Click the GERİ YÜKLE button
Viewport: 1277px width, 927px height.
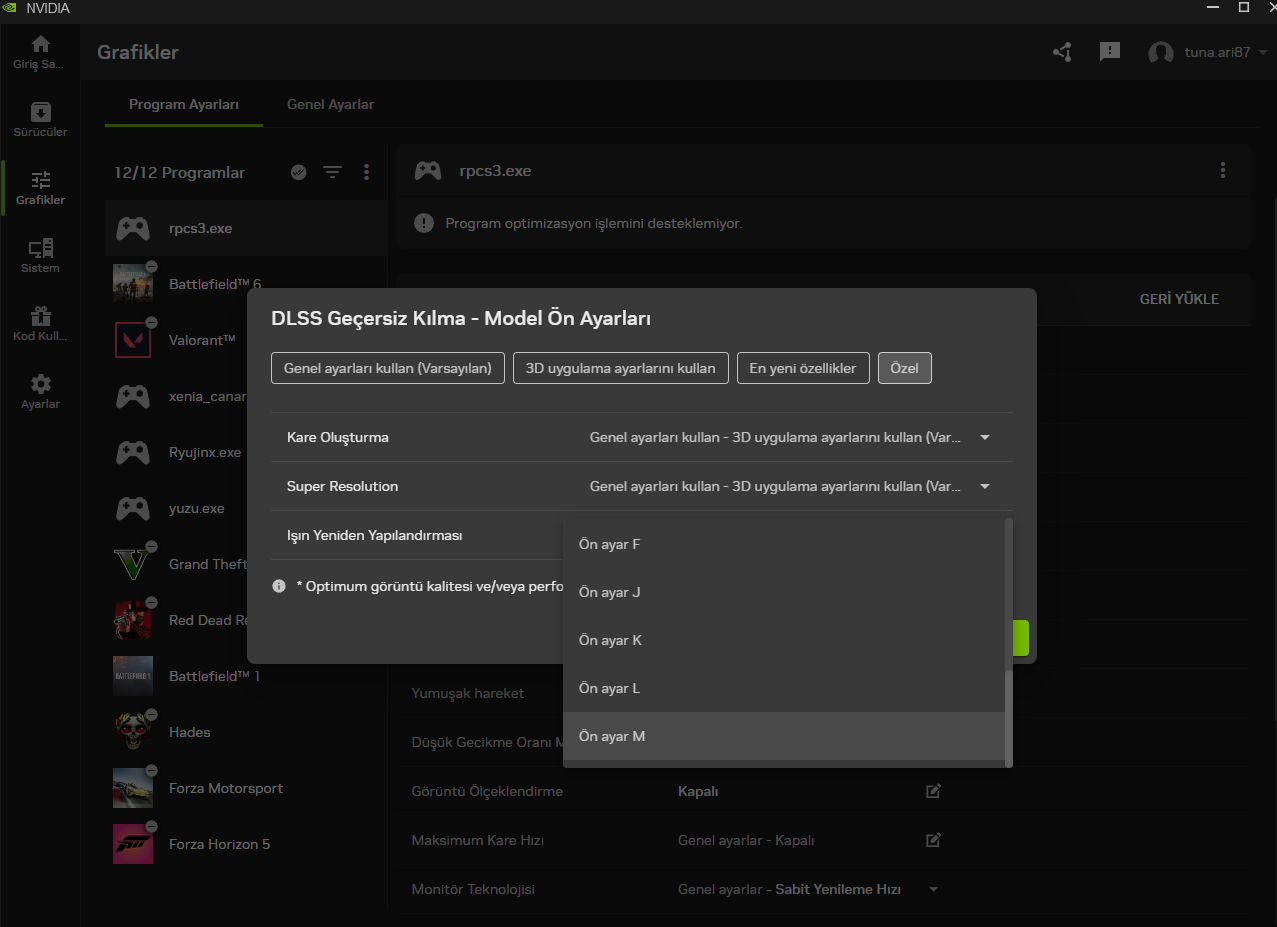(1179, 299)
